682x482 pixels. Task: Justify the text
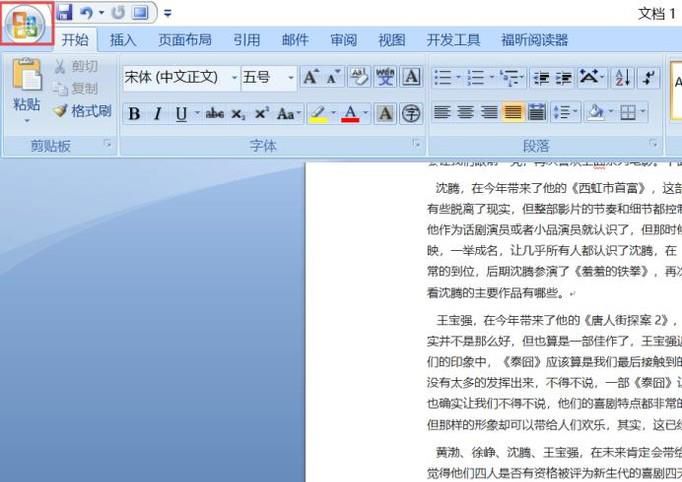pyautogui.click(x=513, y=113)
